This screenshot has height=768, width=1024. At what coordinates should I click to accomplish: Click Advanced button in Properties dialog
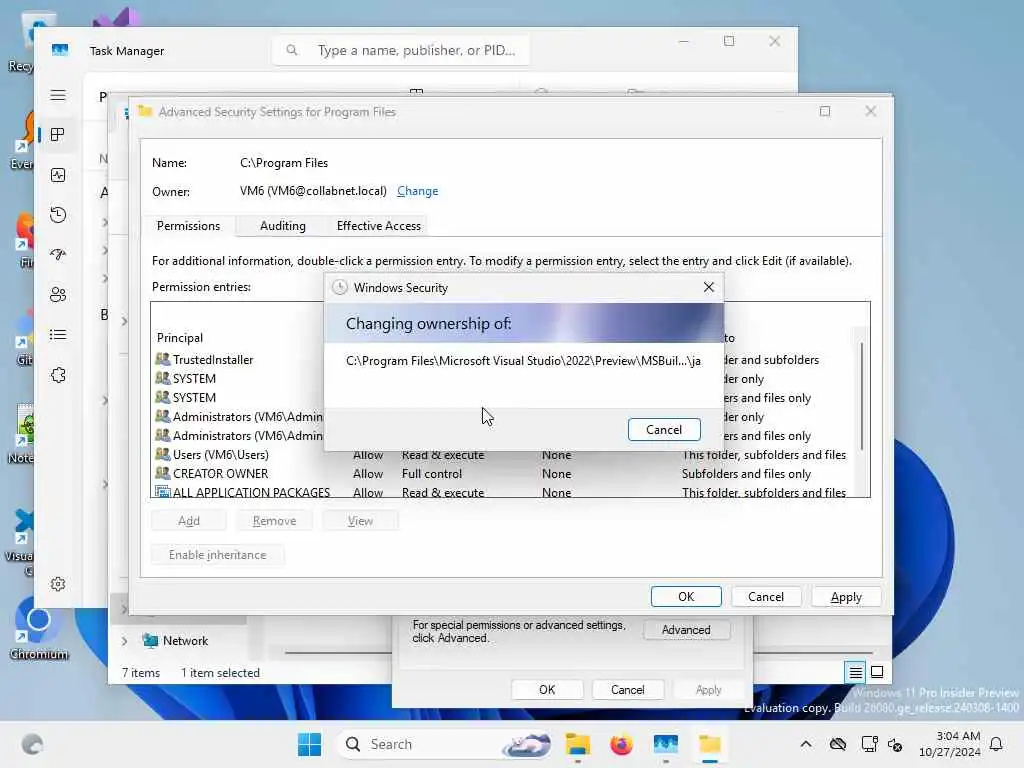tap(686, 630)
